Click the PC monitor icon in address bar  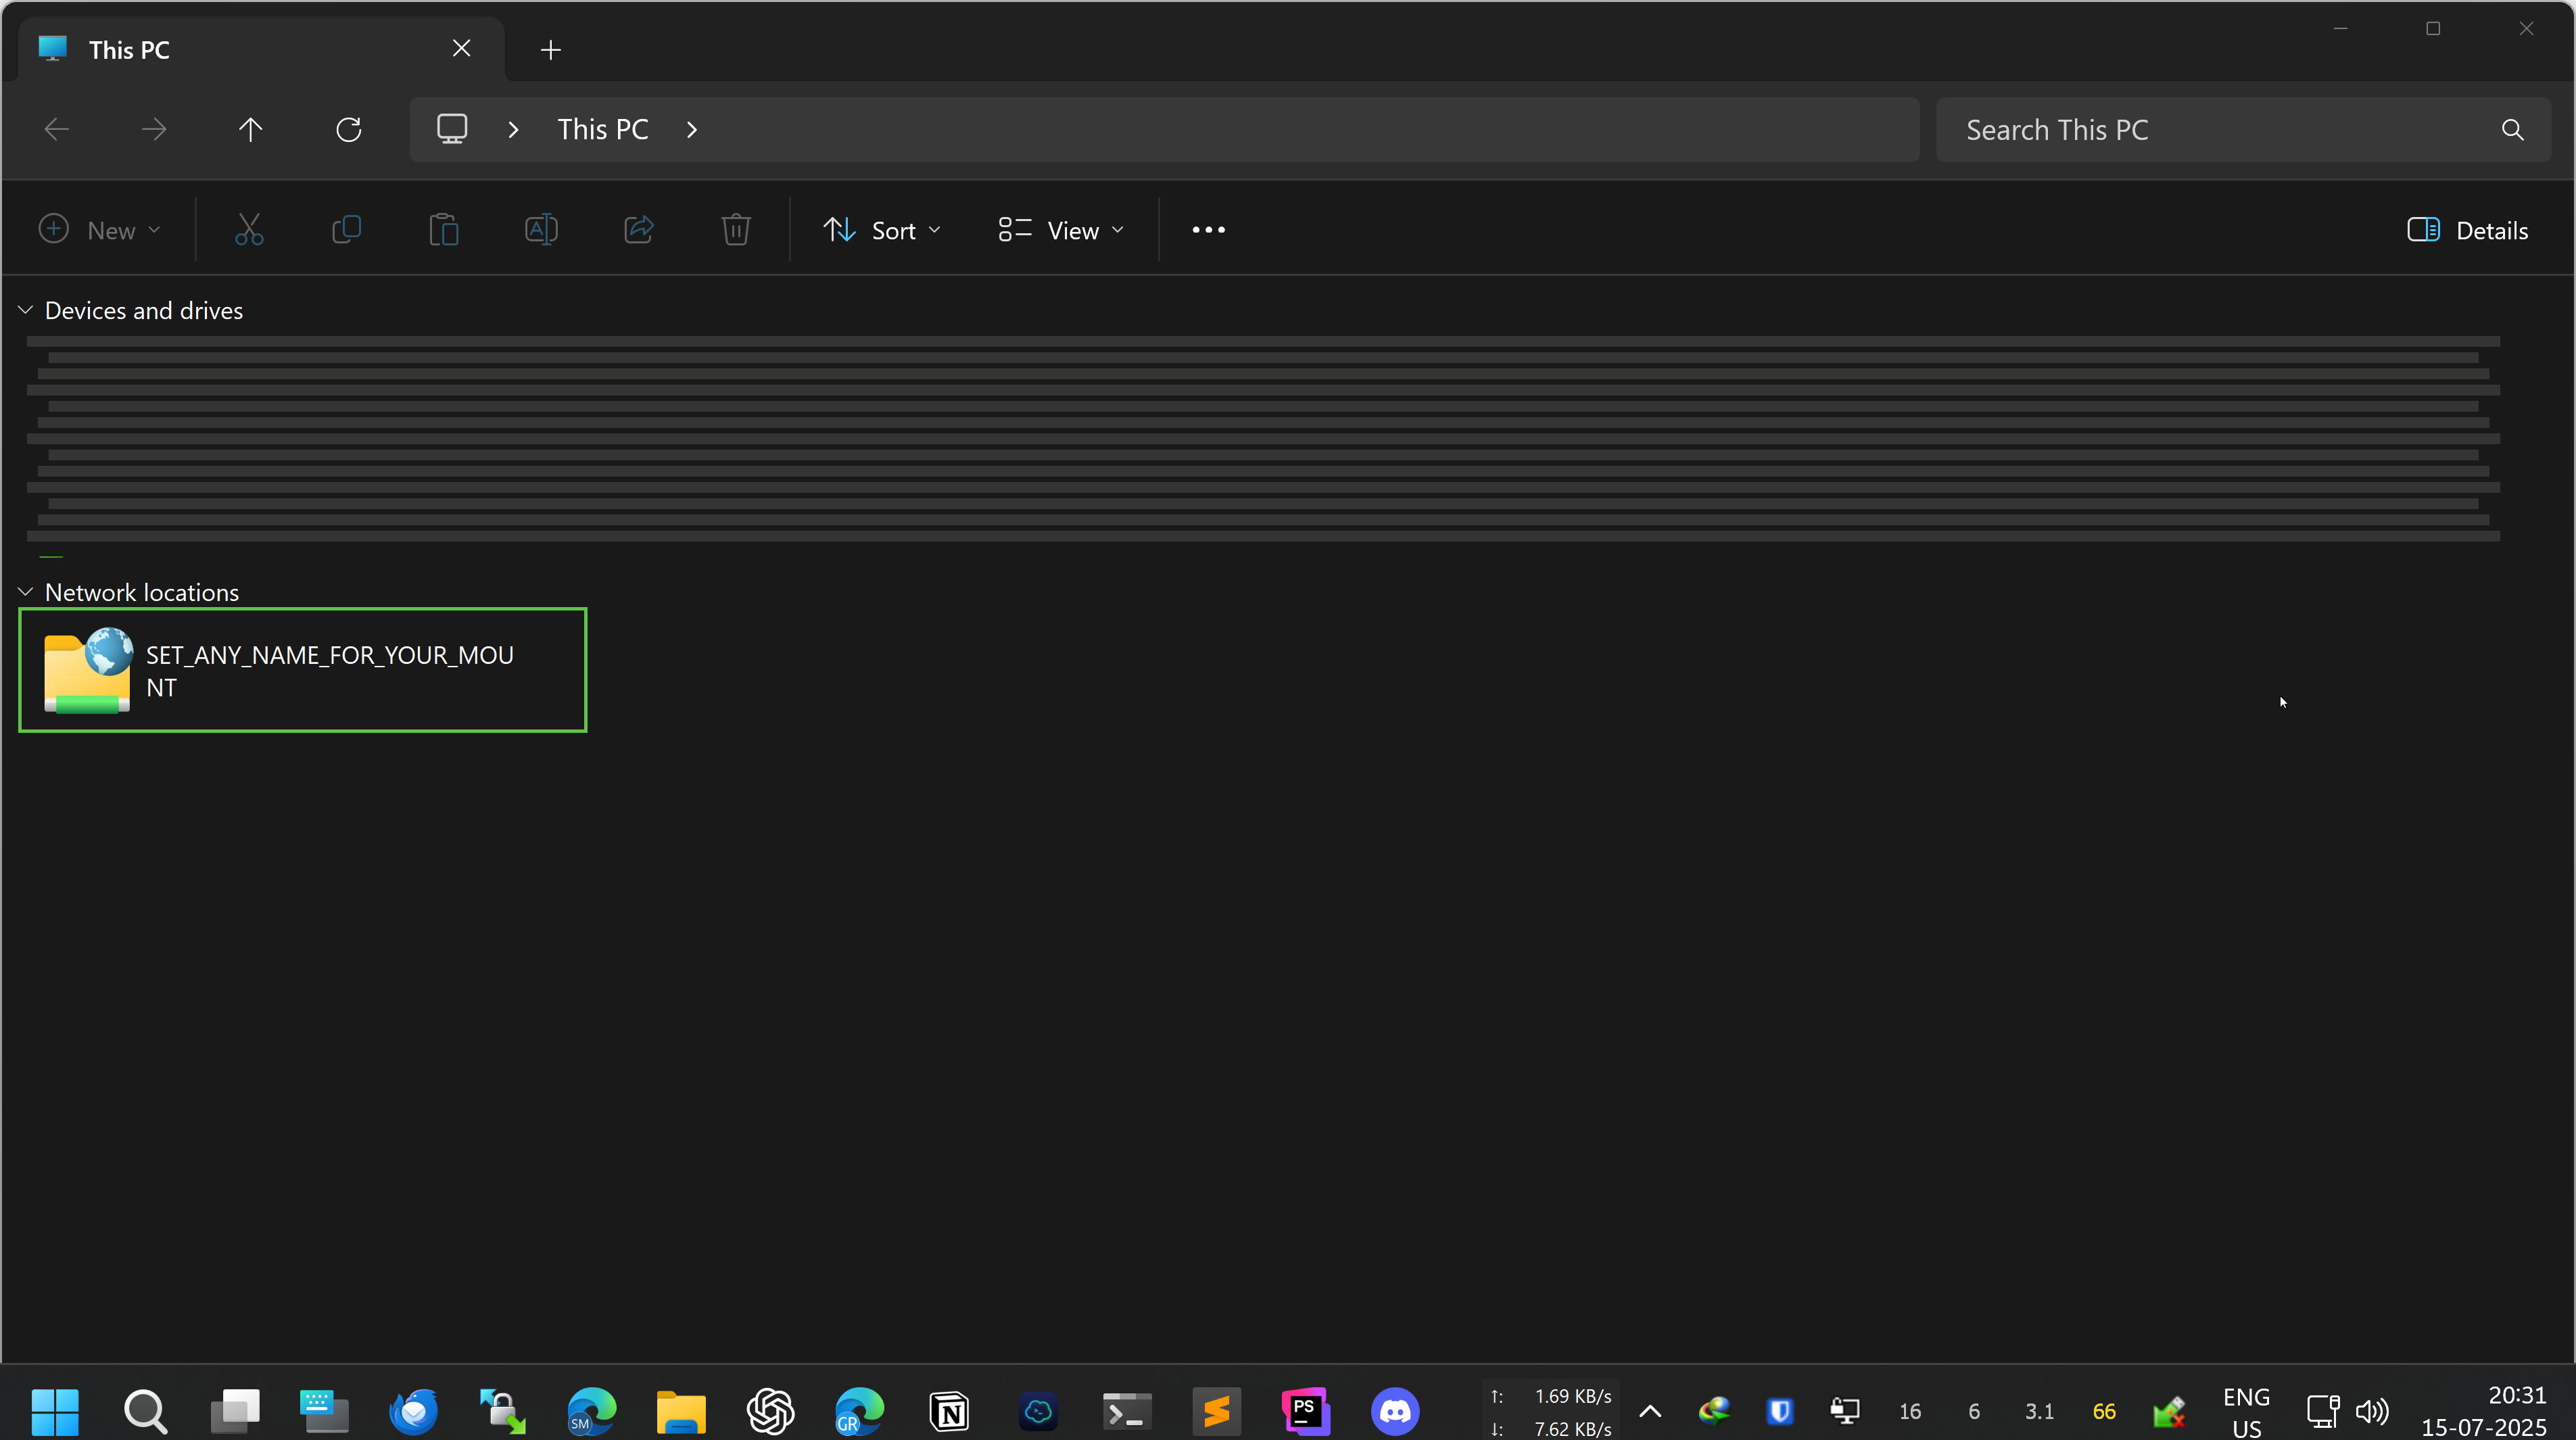click(452, 129)
